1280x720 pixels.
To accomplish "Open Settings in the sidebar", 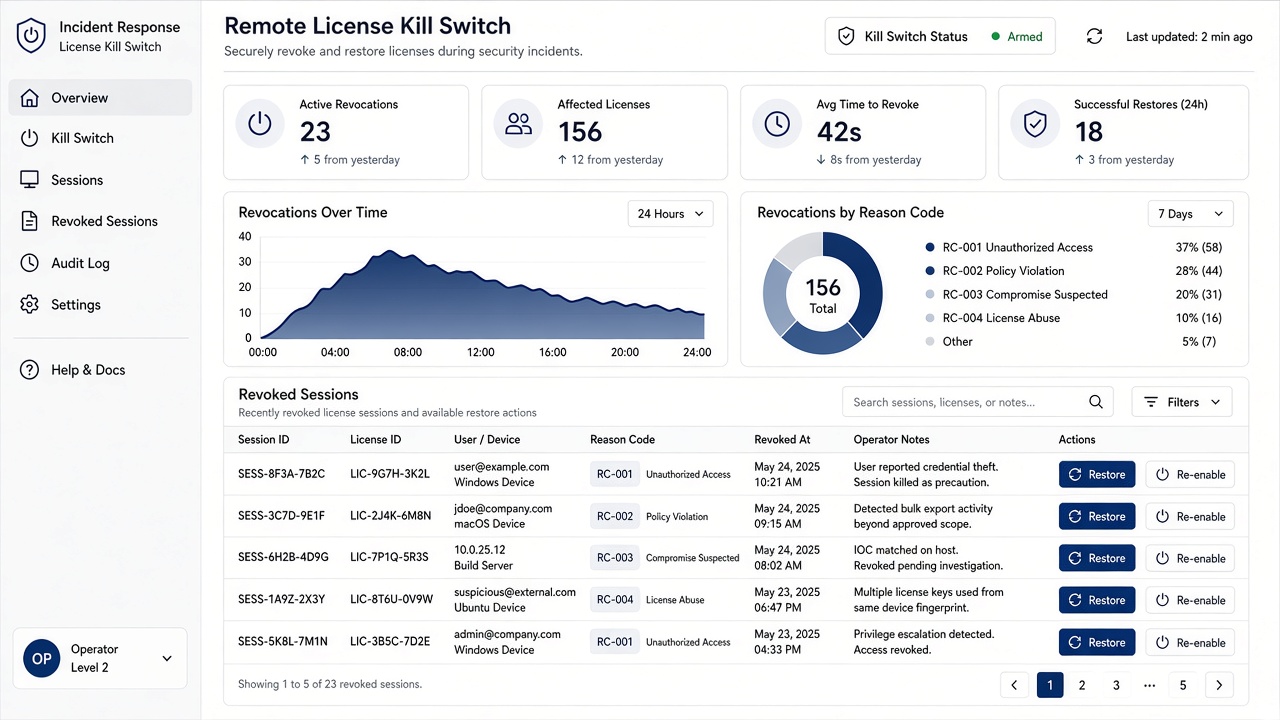I will click(x=100, y=305).
